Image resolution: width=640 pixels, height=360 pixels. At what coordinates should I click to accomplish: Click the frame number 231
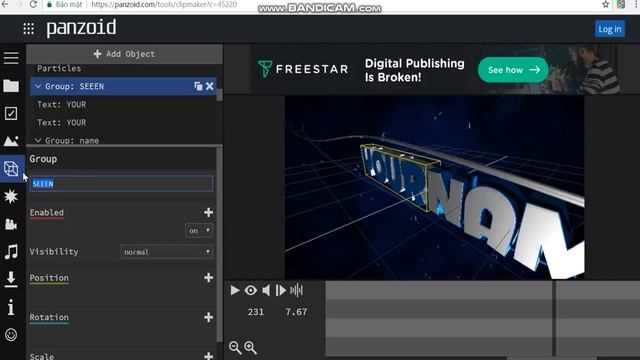point(256,312)
